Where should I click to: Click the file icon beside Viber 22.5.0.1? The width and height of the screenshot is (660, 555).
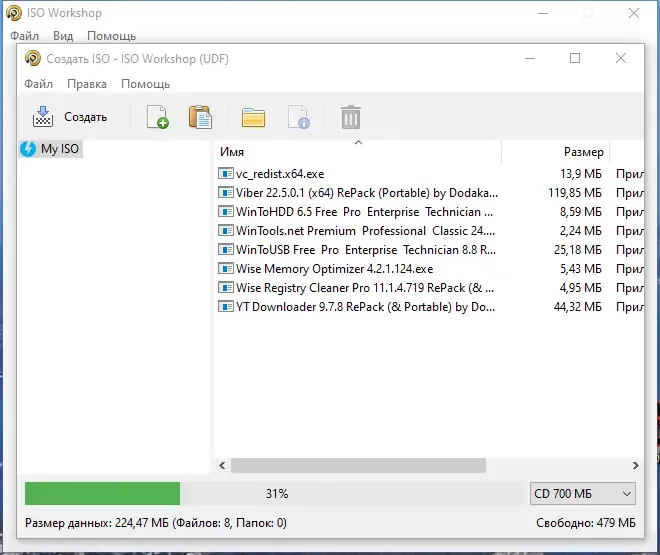226,193
